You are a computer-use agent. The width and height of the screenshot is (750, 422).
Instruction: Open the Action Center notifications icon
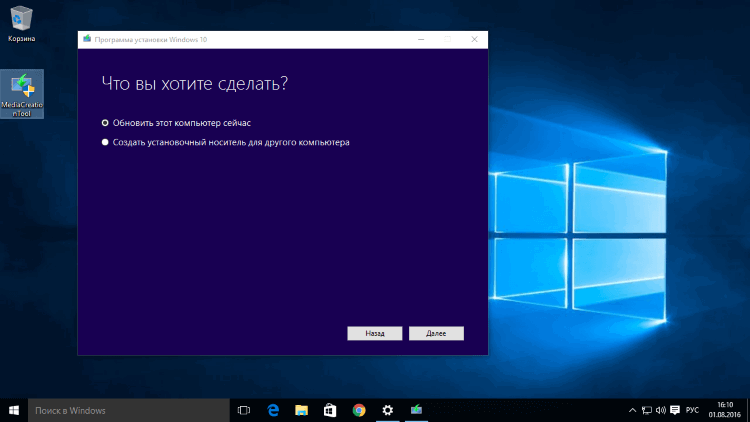coord(675,411)
